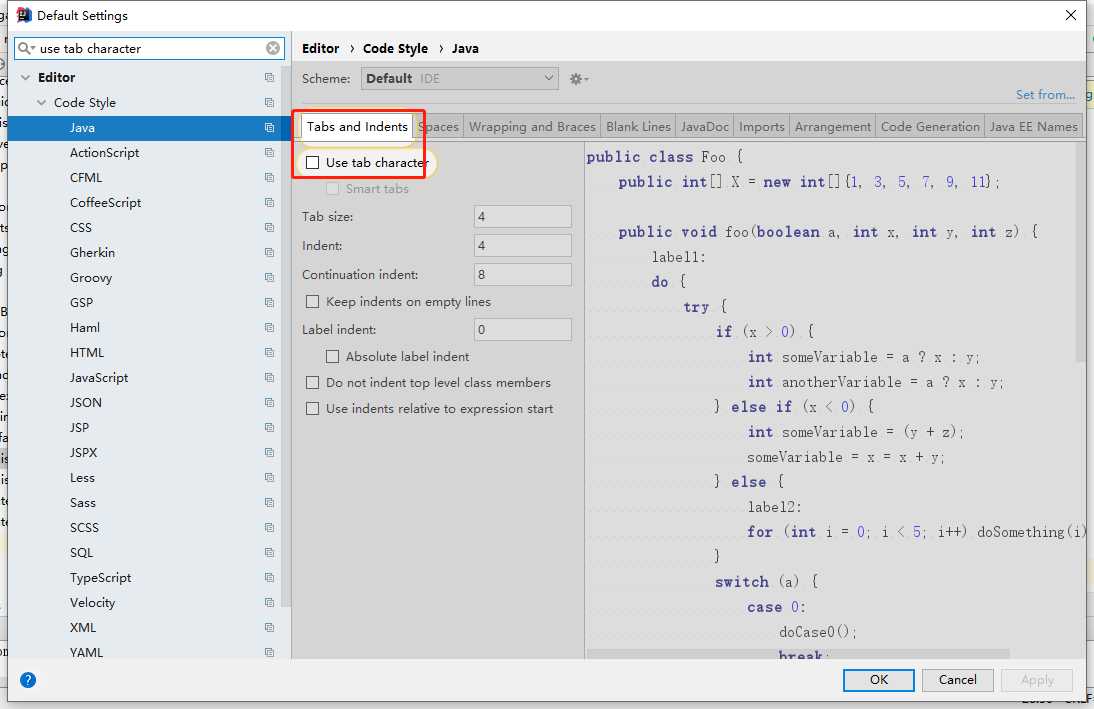Close the Default Settings dialog
Image resolution: width=1094 pixels, height=709 pixels.
(x=1070, y=15)
